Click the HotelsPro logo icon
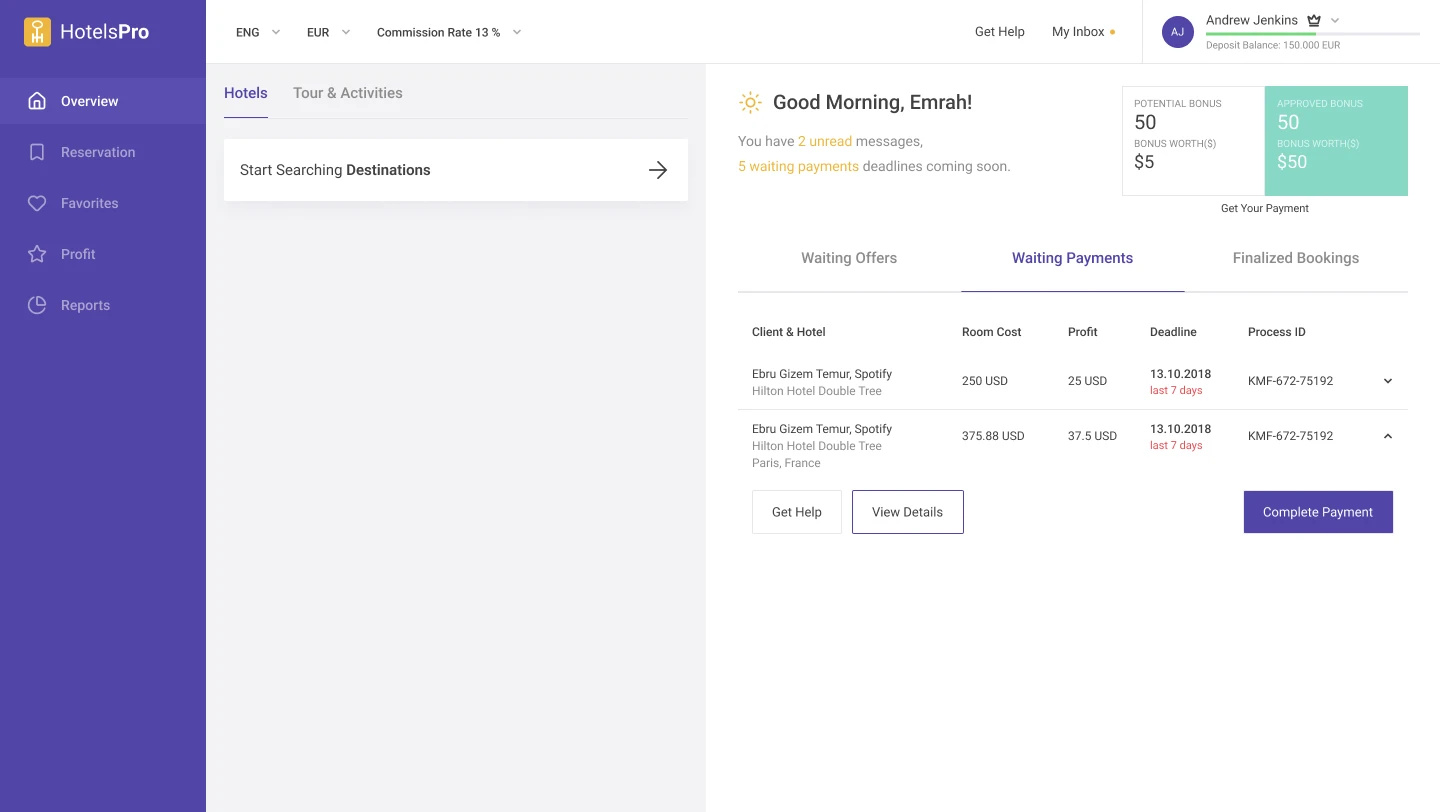 tap(37, 32)
